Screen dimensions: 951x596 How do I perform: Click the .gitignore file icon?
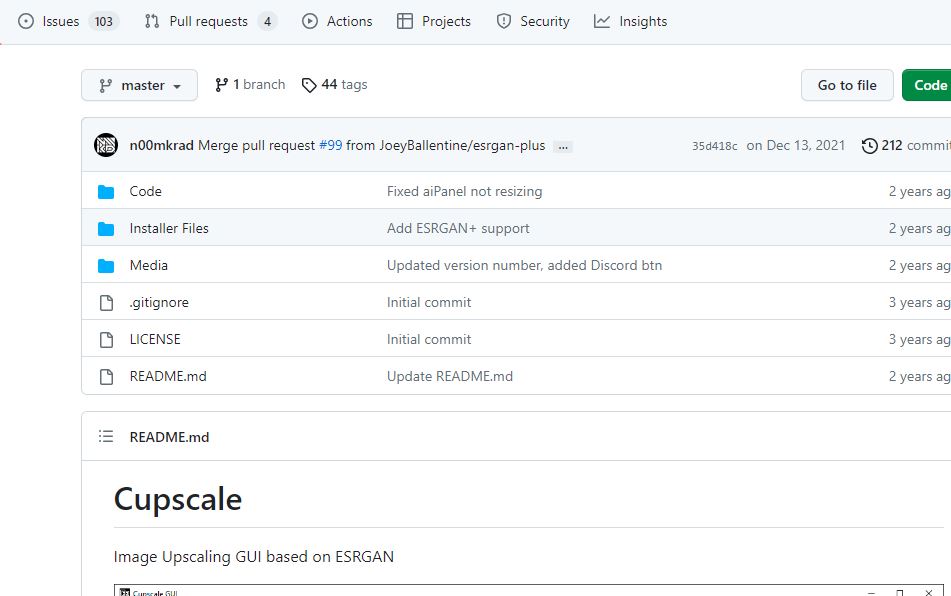pyautogui.click(x=106, y=303)
